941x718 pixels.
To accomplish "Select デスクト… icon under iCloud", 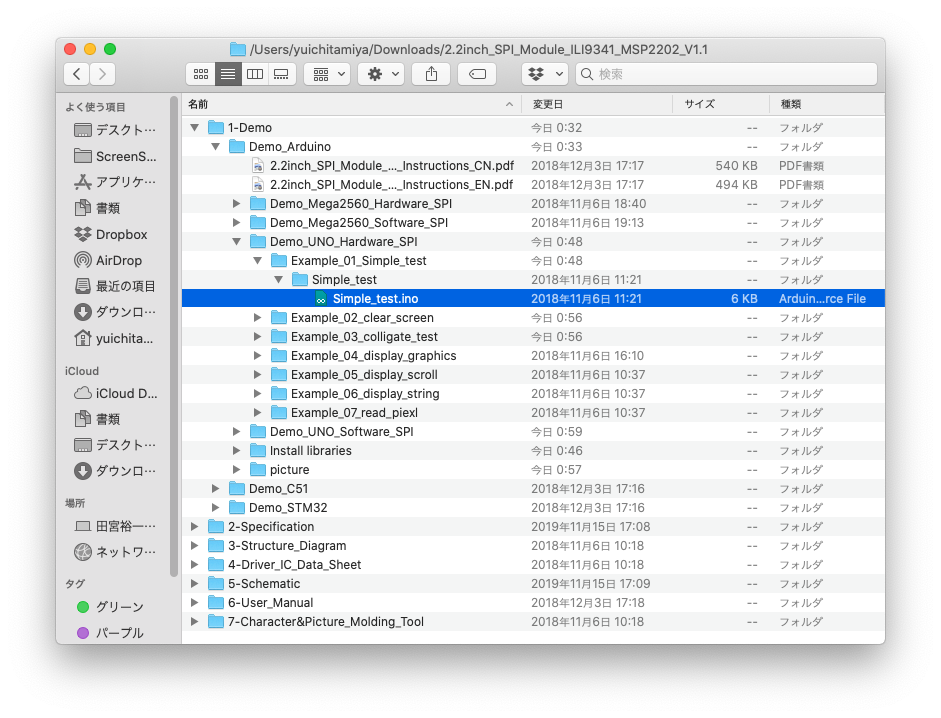I will pyautogui.click(x=83, y=445).
